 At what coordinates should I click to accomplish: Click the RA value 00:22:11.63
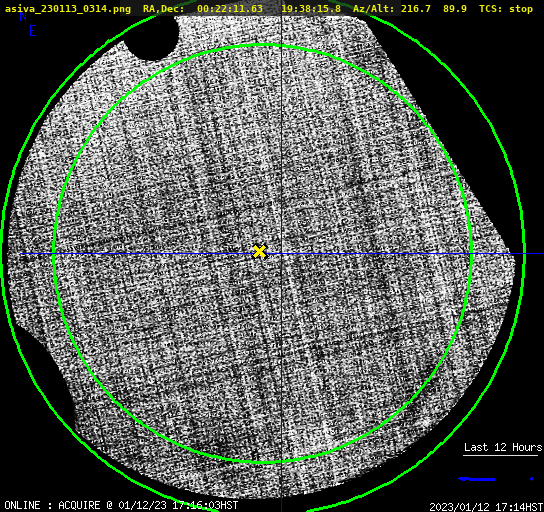tap(230, 8)
